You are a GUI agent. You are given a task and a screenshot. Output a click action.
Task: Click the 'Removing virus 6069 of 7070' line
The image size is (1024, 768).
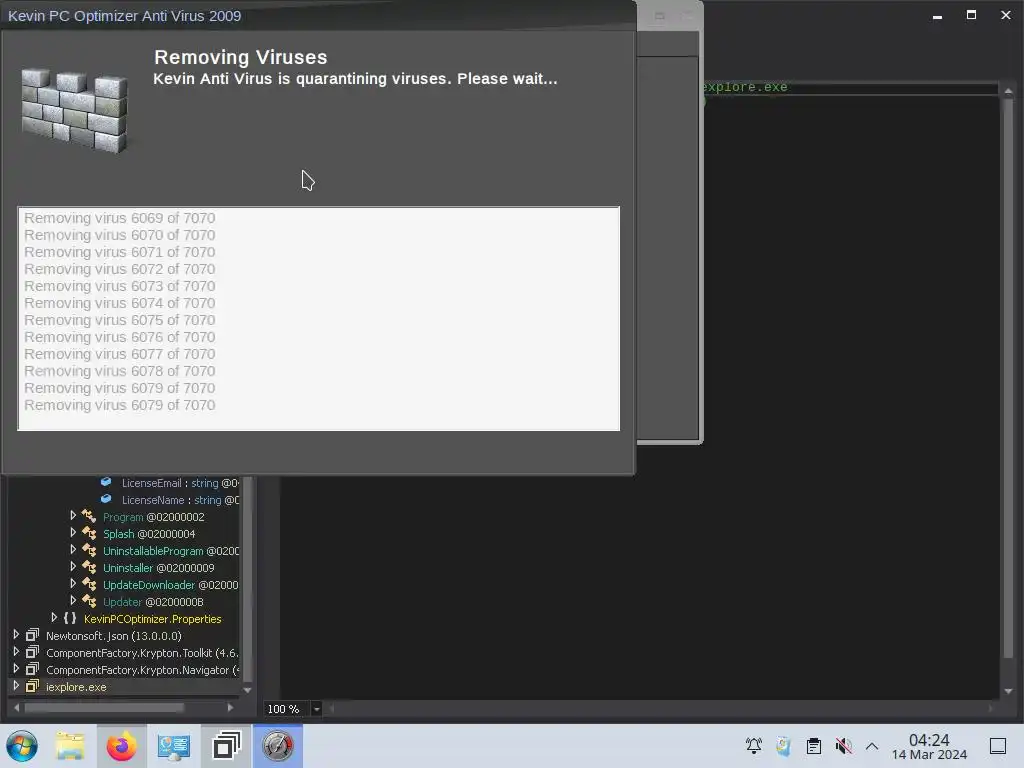pos(120,218)
